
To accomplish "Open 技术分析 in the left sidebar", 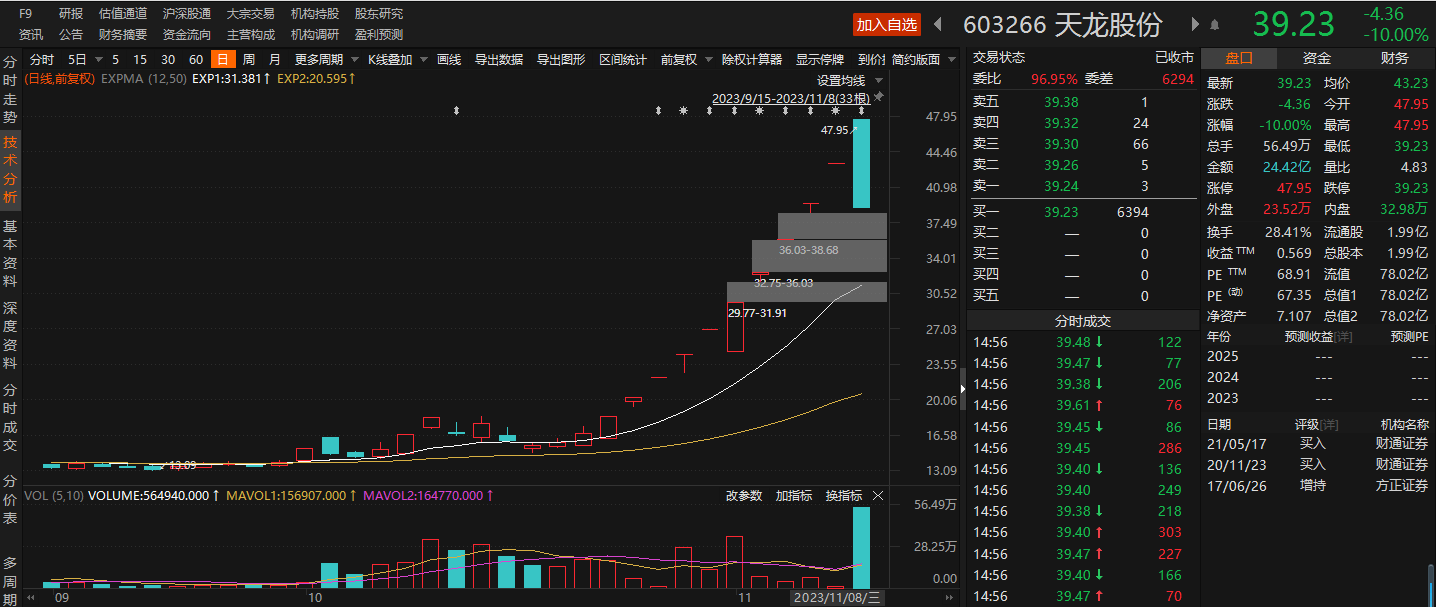I will (10, 169).
